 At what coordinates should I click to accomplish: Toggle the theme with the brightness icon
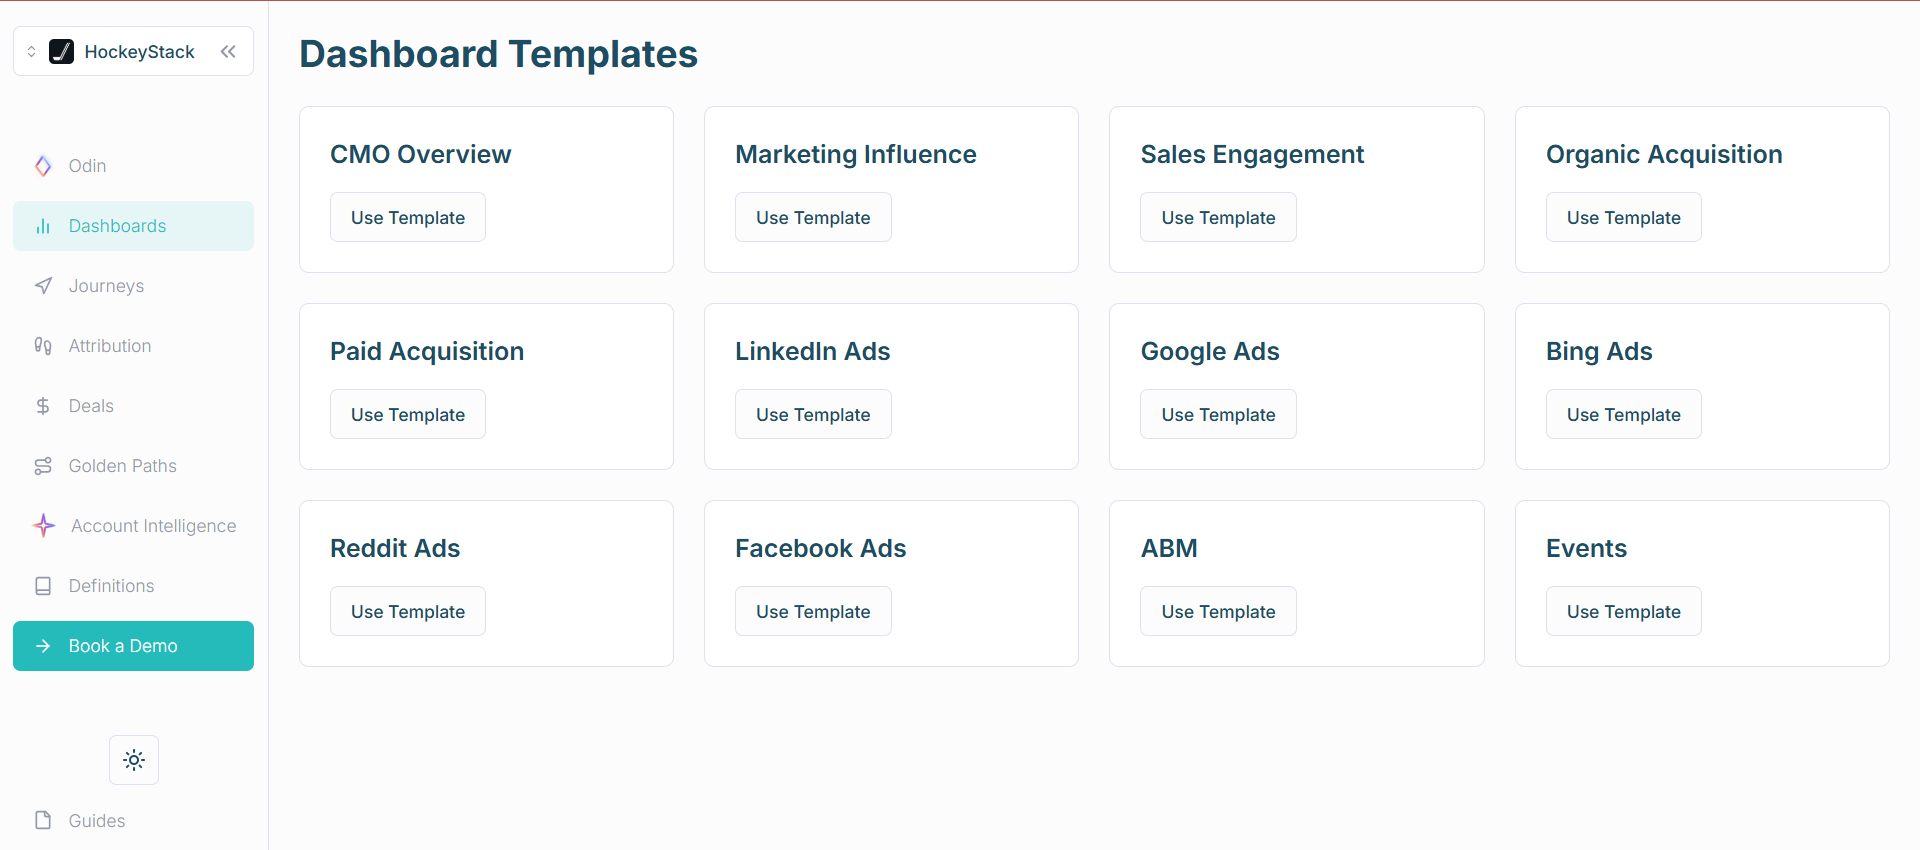[133, 760]
